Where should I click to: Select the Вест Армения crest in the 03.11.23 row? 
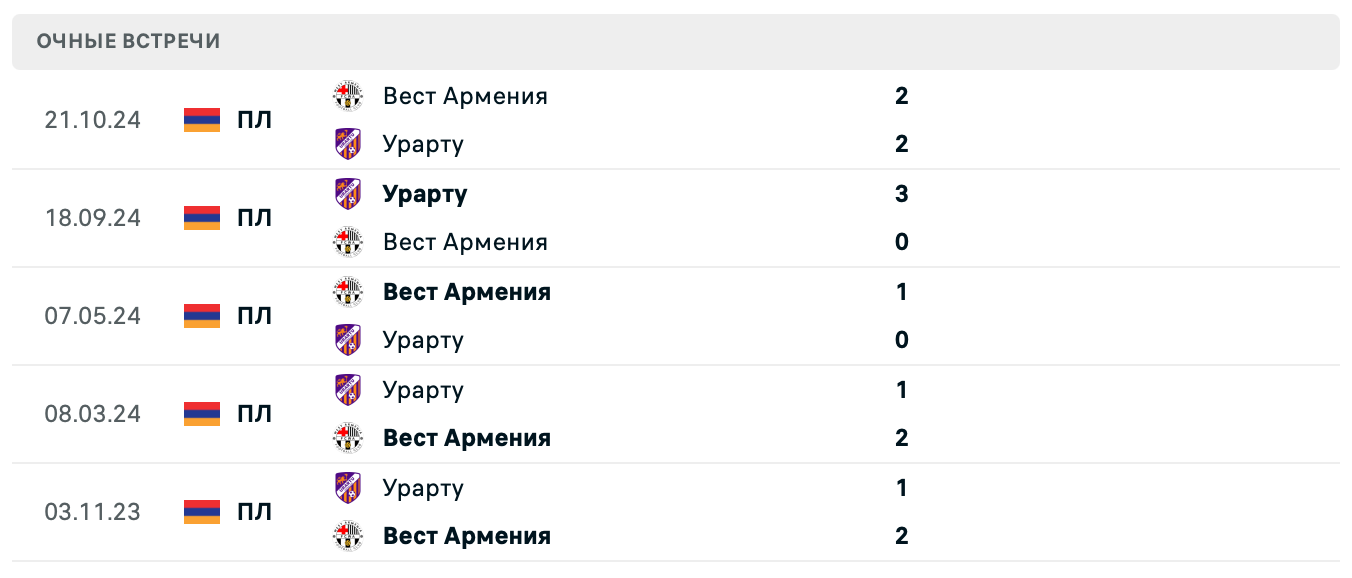(x=348, y=535)
